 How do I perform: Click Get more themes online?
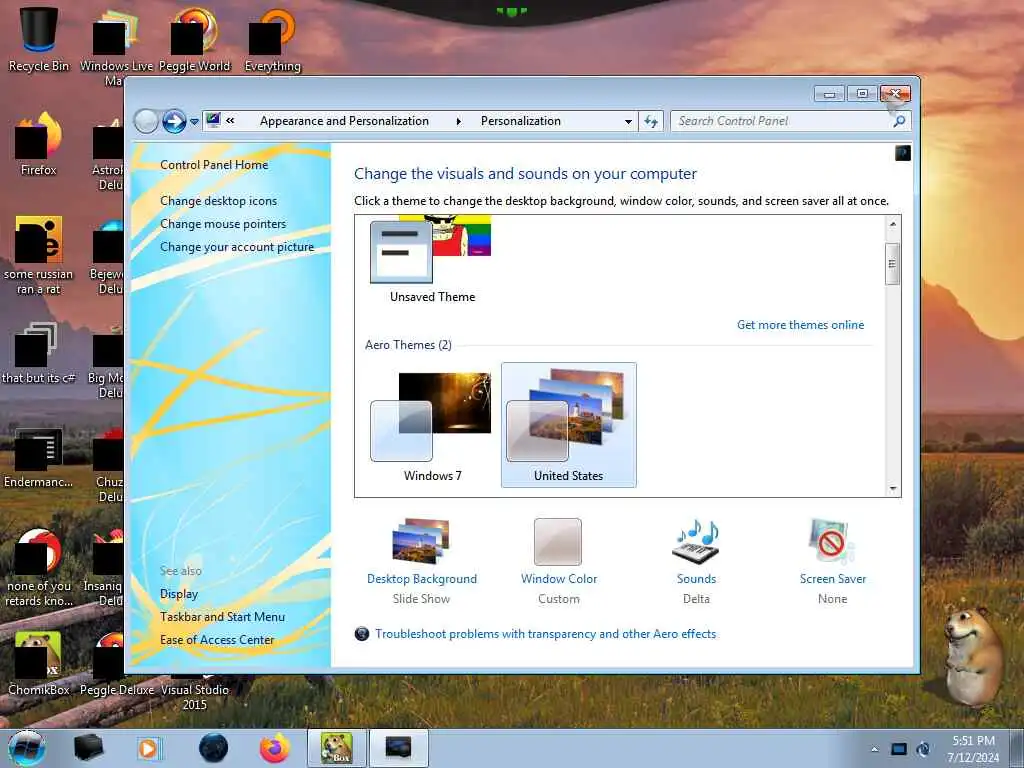800,325
